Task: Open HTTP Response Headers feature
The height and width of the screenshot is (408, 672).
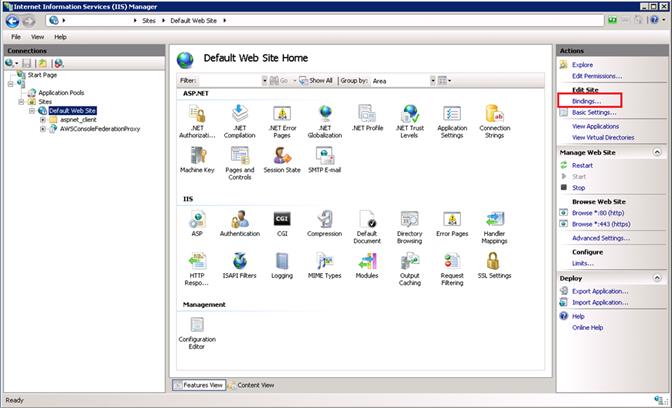Action: coord(197,269)
